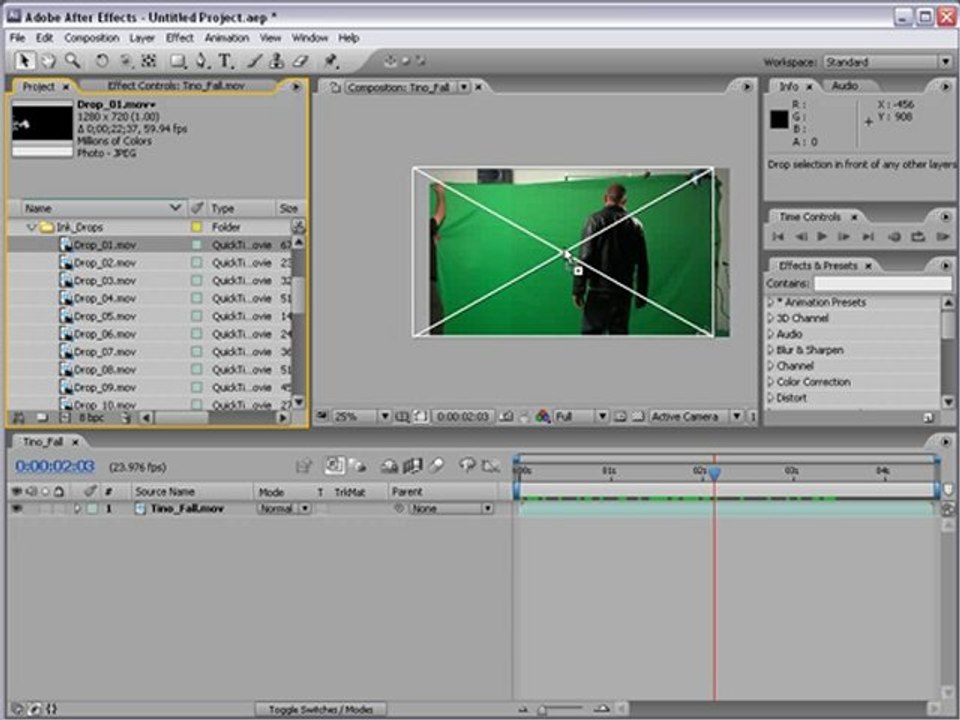Viewport: 960px width, 720px height.
Task: Expand the Color Correction effects category
Action: click(771, 382)
